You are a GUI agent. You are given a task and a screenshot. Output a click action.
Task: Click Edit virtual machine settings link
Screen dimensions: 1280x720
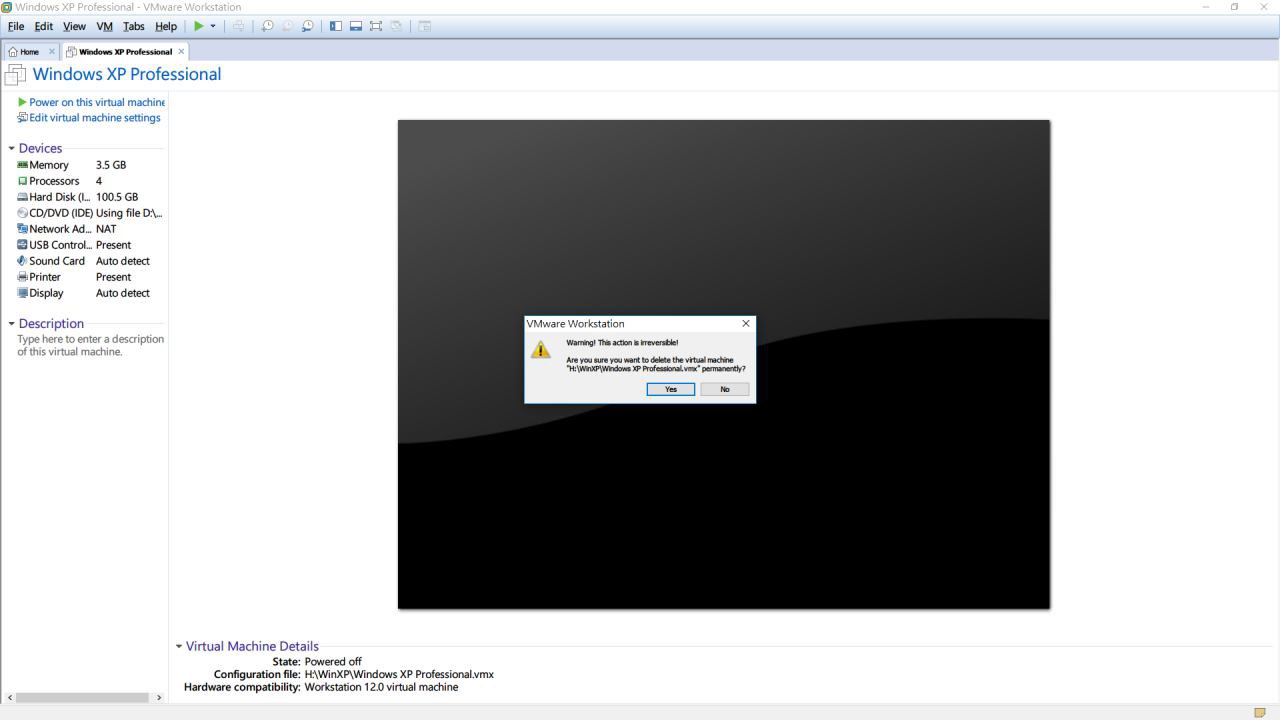point(95,118)
